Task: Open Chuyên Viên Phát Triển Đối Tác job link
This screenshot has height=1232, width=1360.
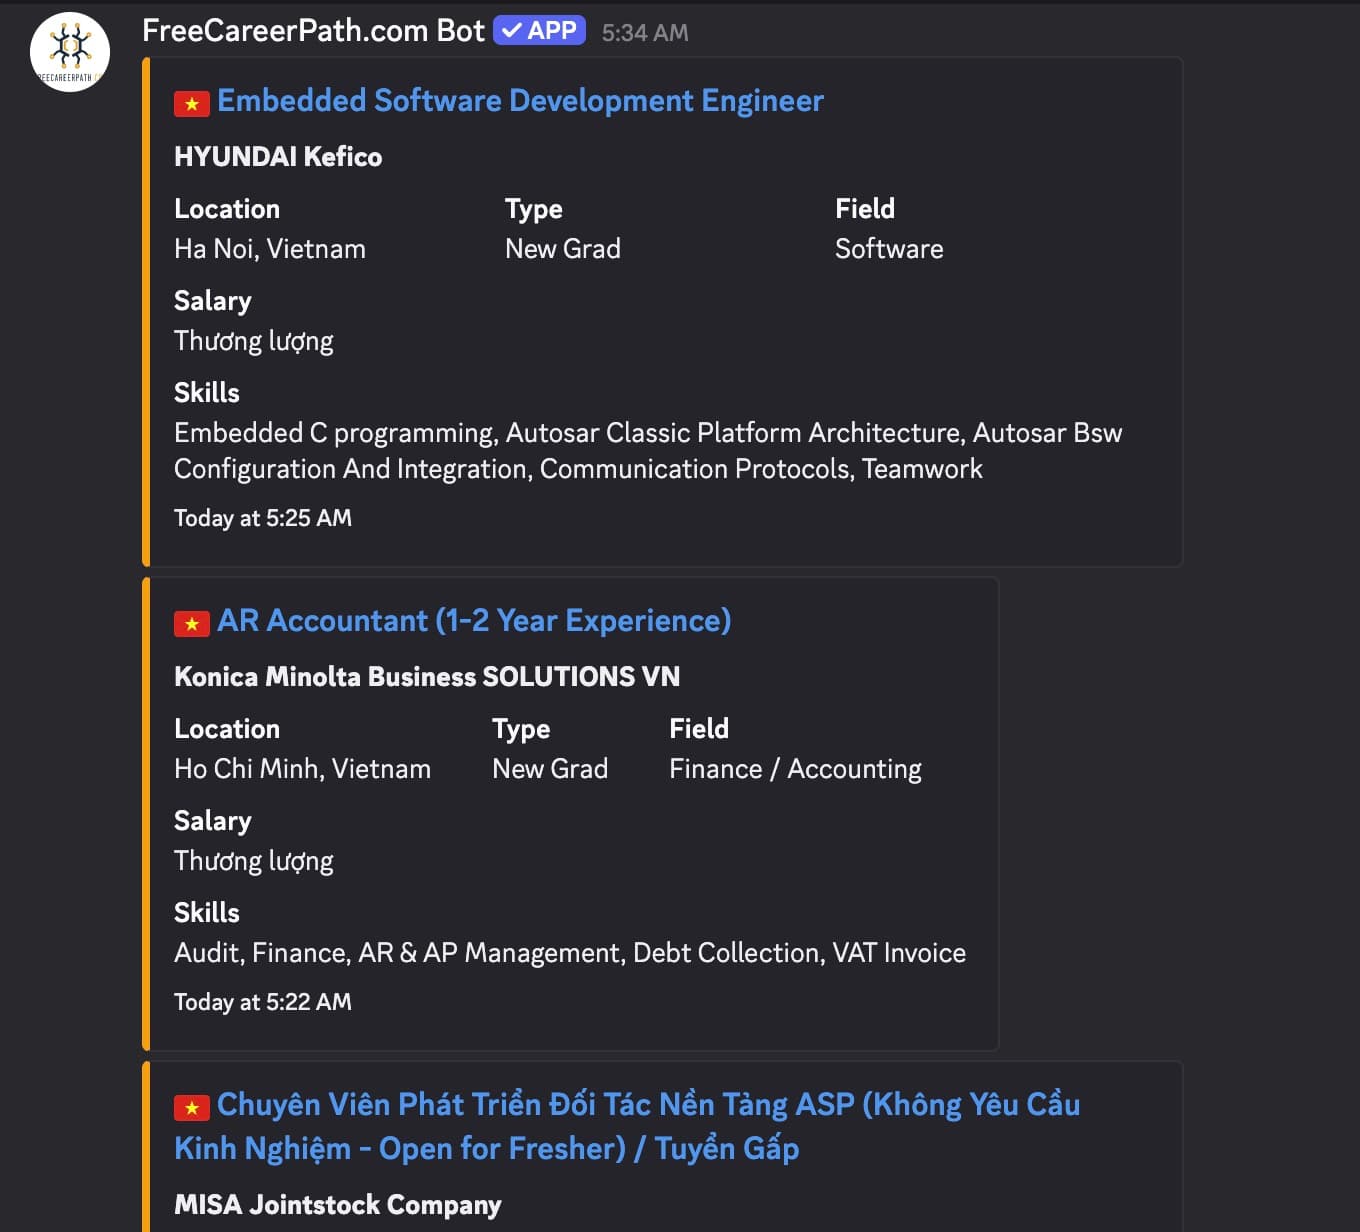Action: (x=627, y=1127)
